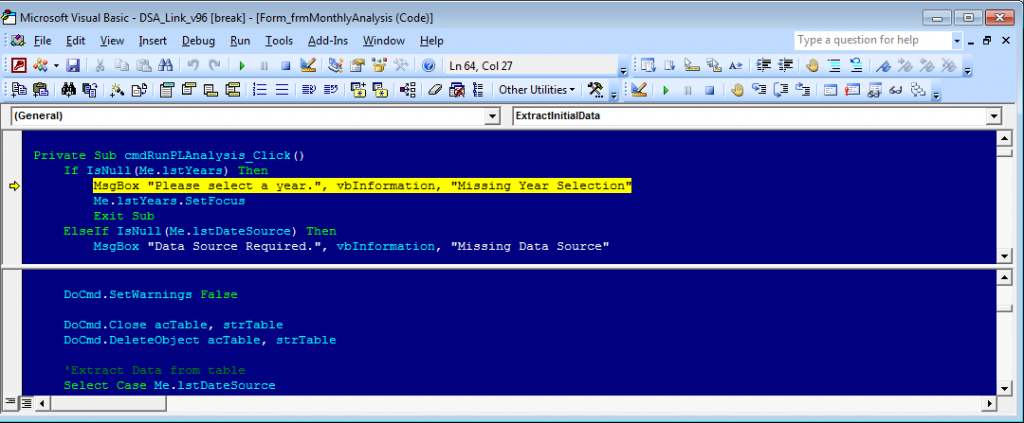Switch to Full Module View button
The width and height of the screenshot is (1024, 423).
pos(26,403)
